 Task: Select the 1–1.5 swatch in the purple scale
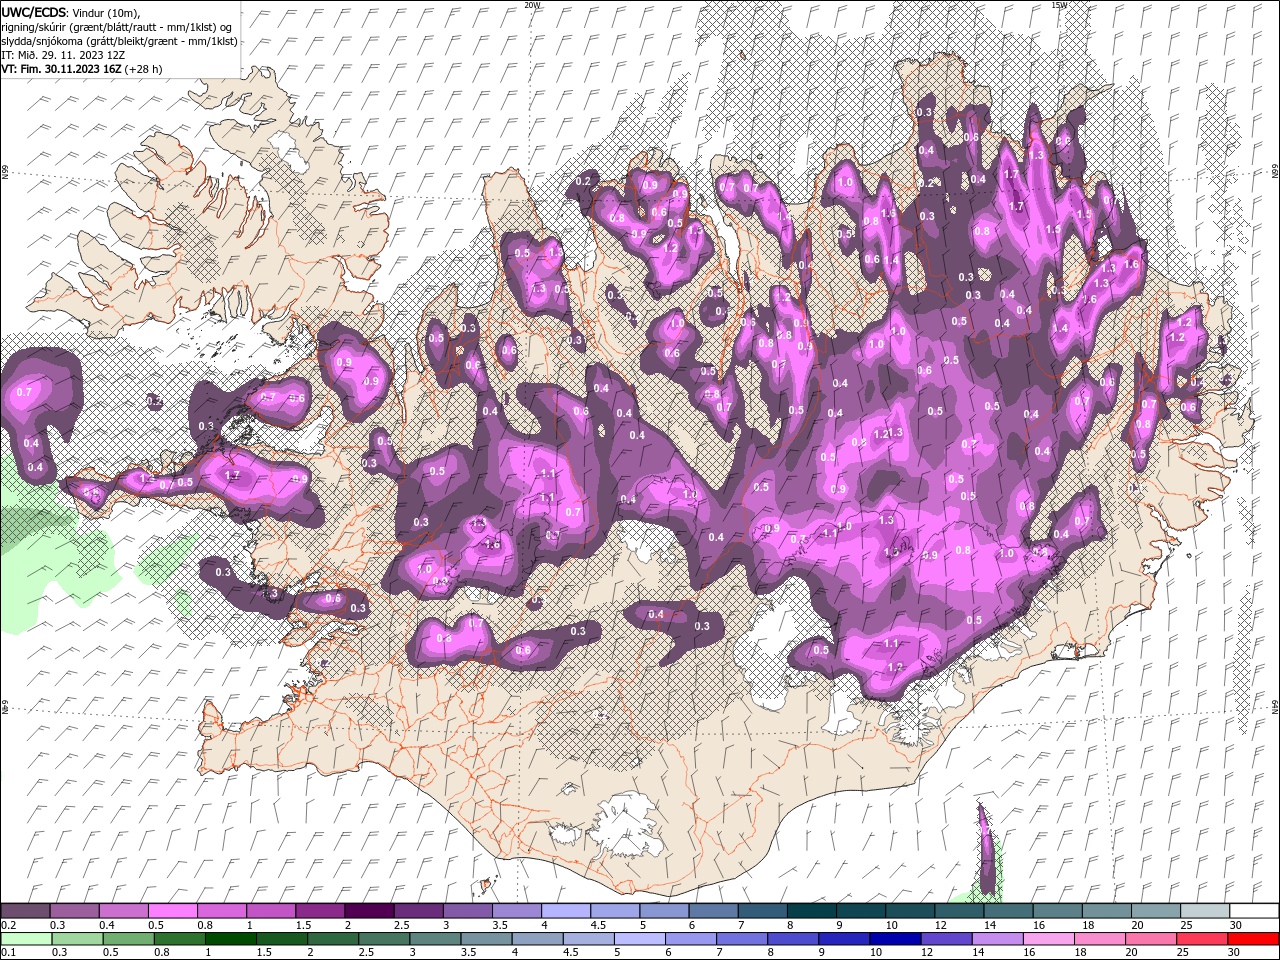tap(270, 911)
